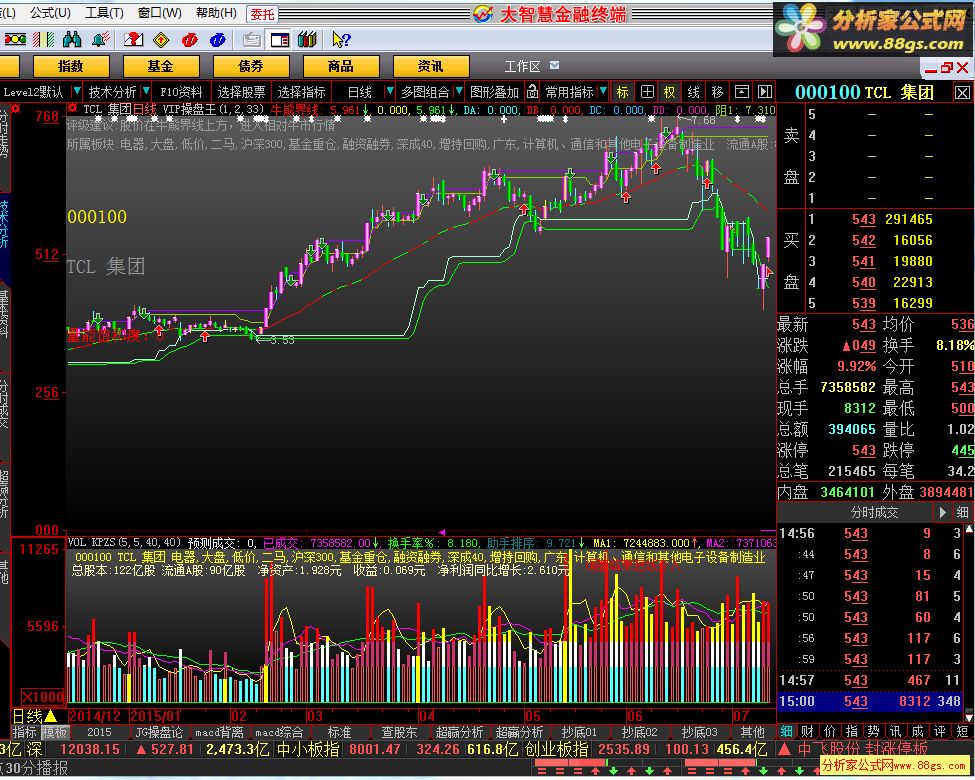Open the 窗口(W) menu
Viewport: 975px width, 780px height.
(x=160, y=12)
